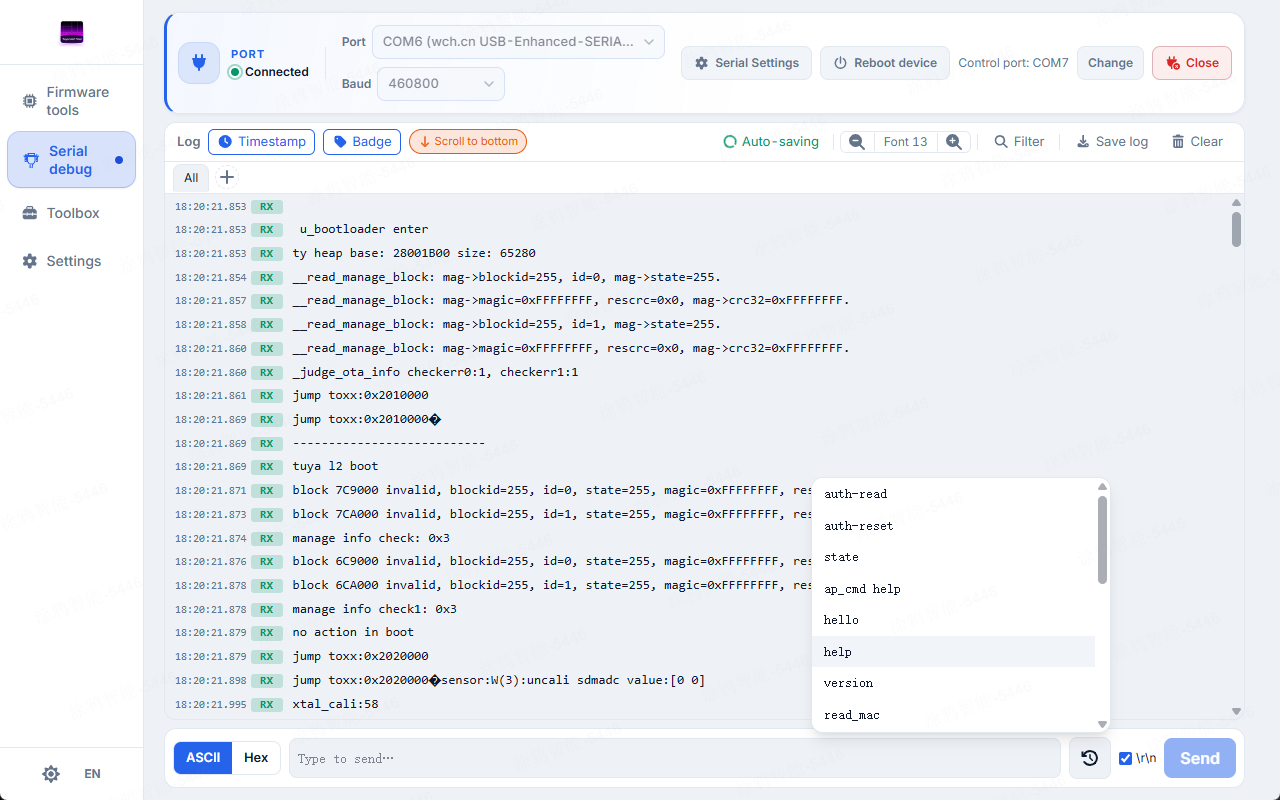Clear the log output
The image size is (1280, 800).
(1197, 142)
